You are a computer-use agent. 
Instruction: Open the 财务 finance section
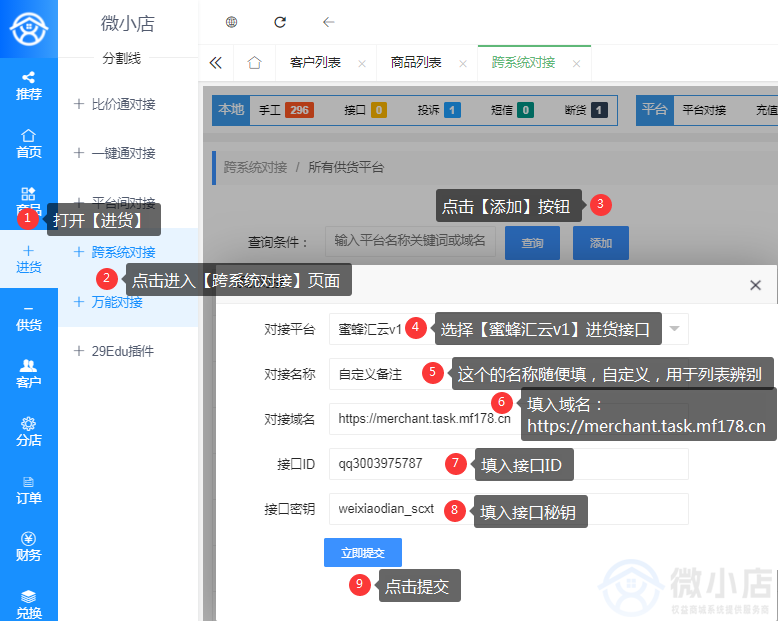tap(28, 547)
